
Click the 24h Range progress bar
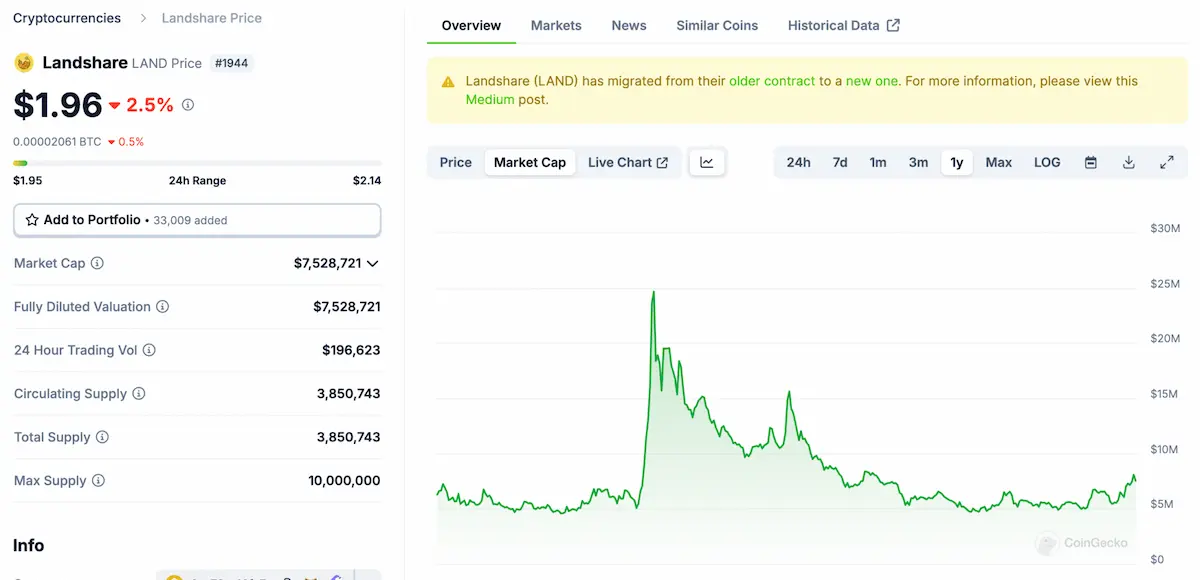click(197, 163)
